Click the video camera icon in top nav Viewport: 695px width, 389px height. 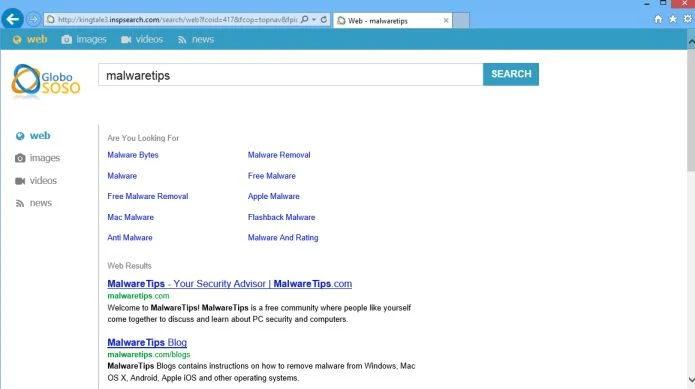point(126,40)
